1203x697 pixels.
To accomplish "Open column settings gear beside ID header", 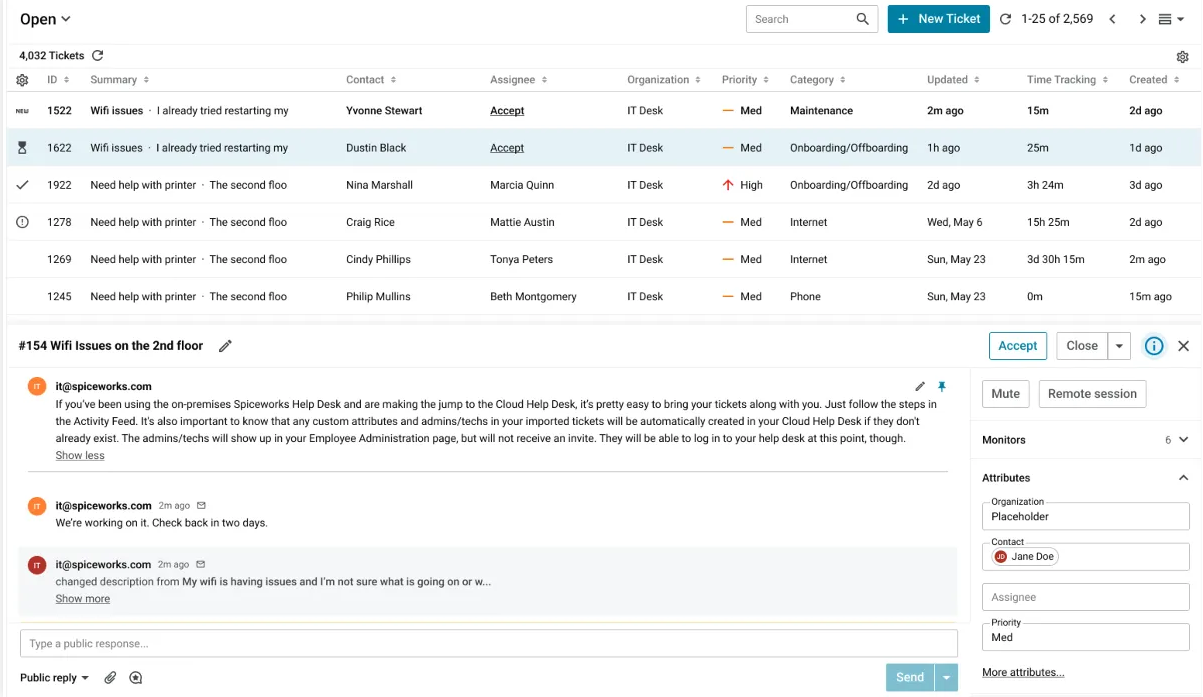I will pos(22,80).
